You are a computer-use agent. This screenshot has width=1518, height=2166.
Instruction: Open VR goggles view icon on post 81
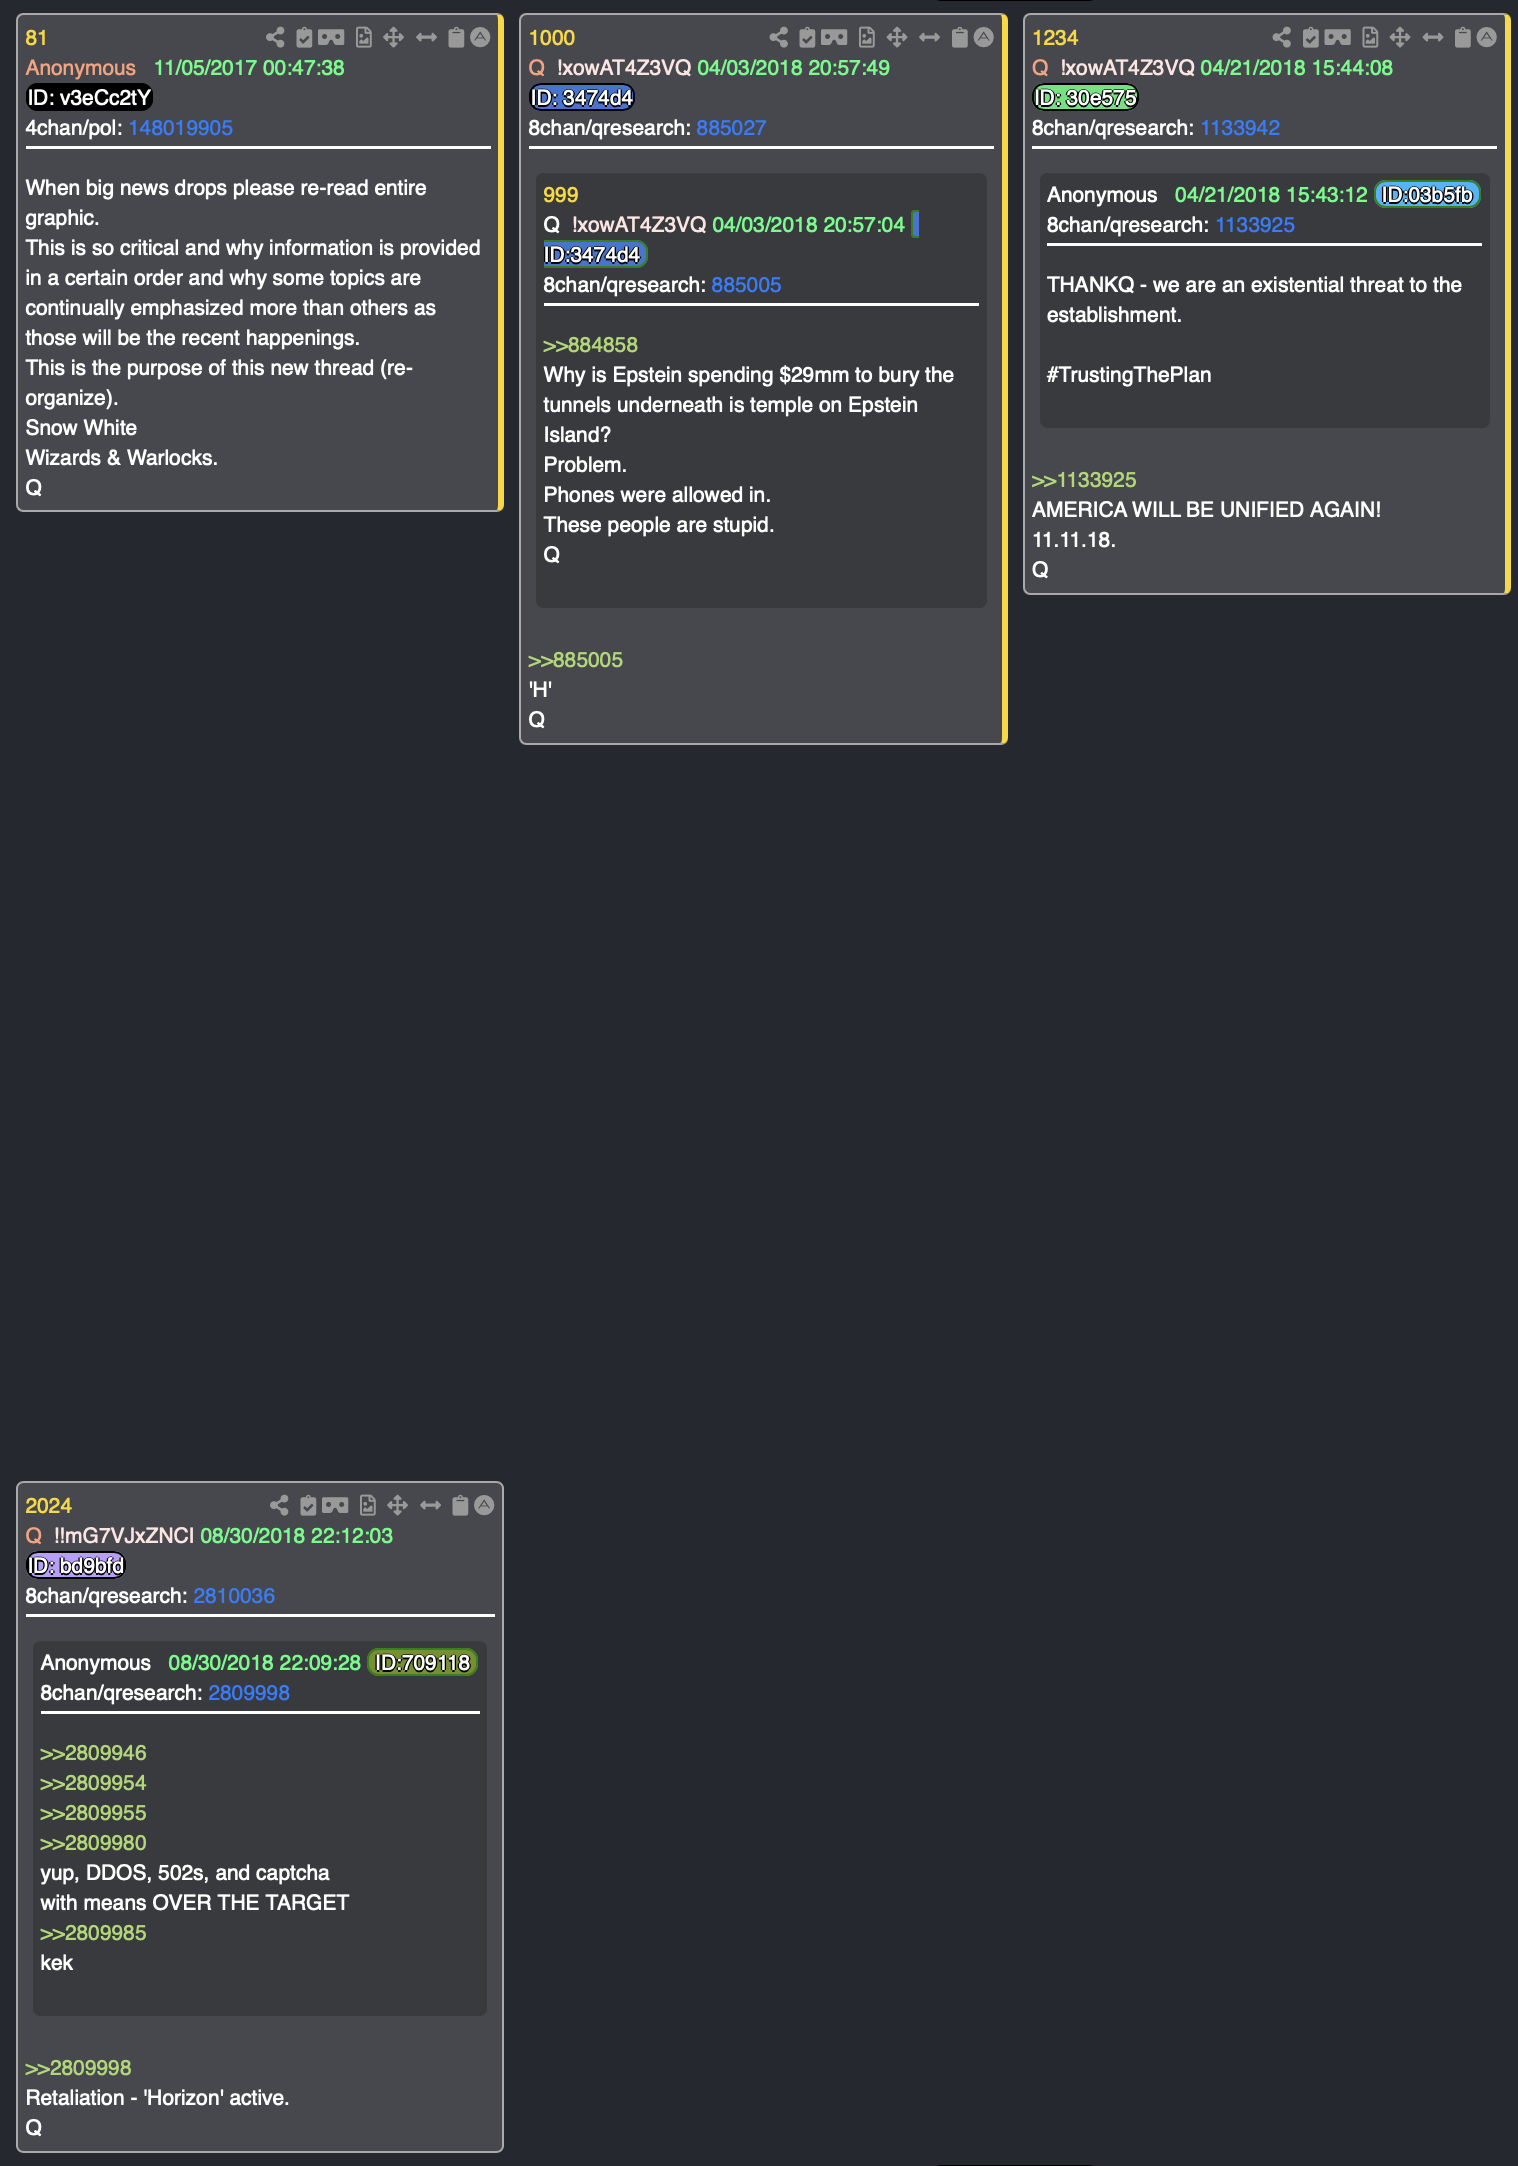[x=331, y=38]
